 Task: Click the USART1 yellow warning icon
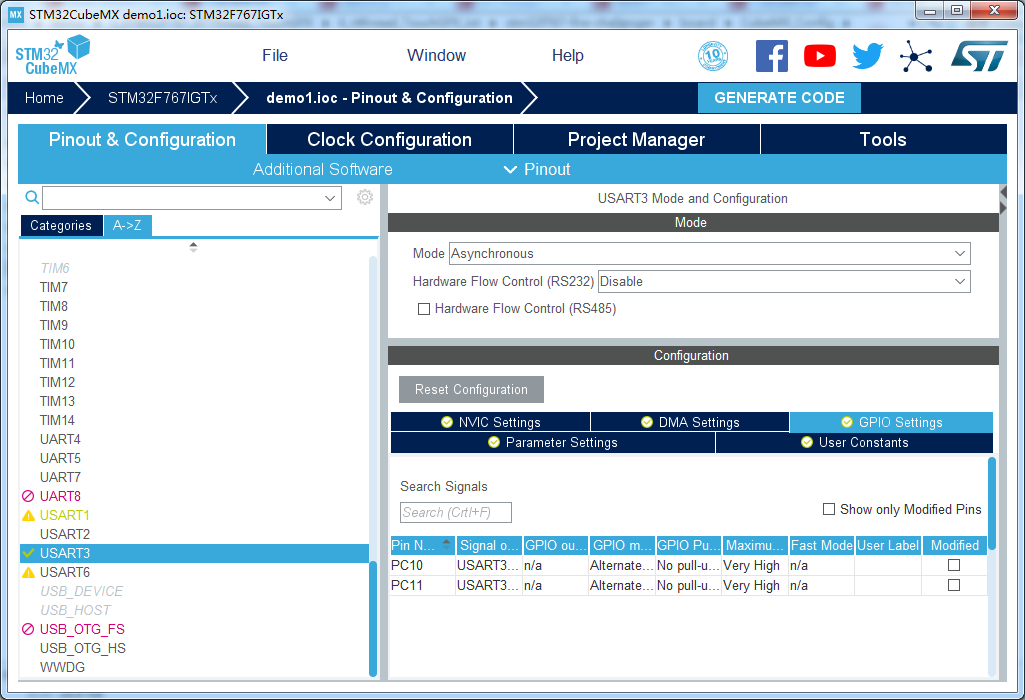point(28,515)
